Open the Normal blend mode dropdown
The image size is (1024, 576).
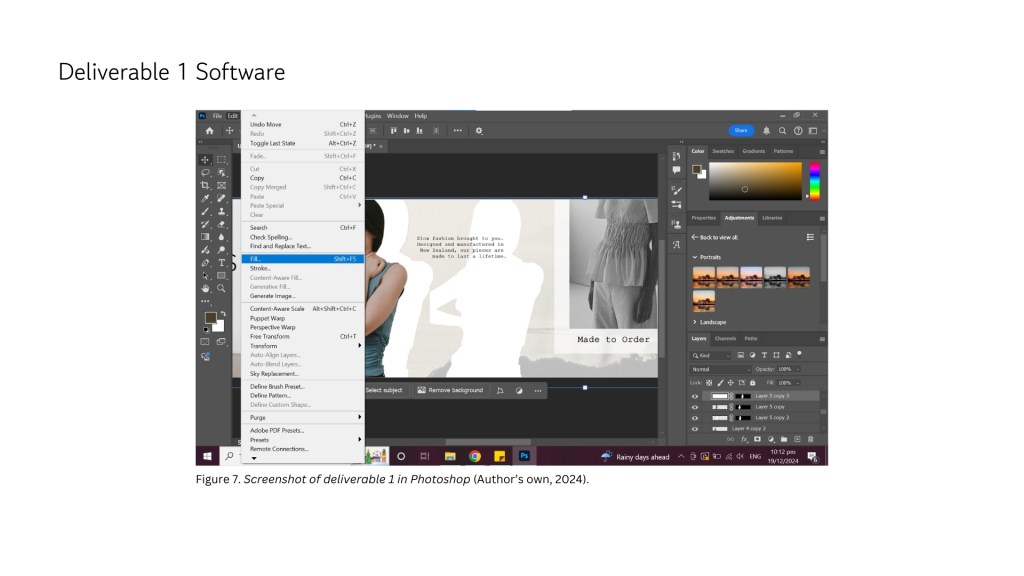pos(720,369)
